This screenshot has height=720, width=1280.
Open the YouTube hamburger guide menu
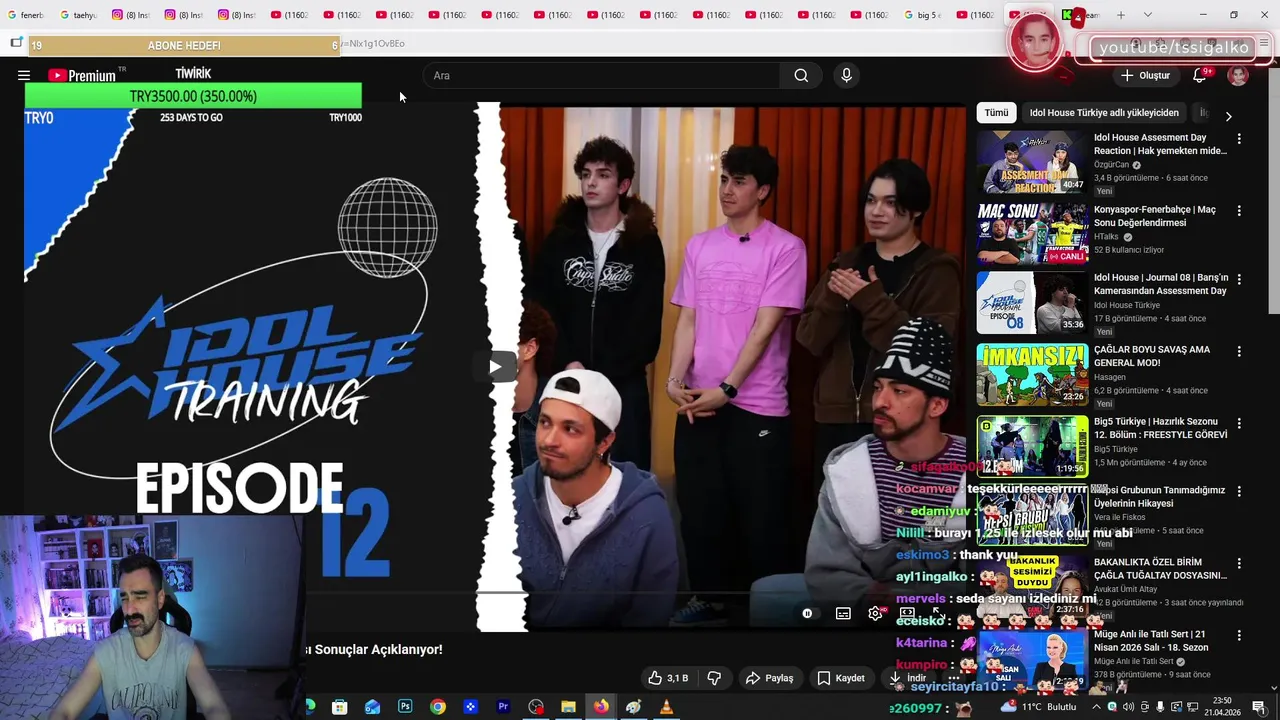click(24, 75)
